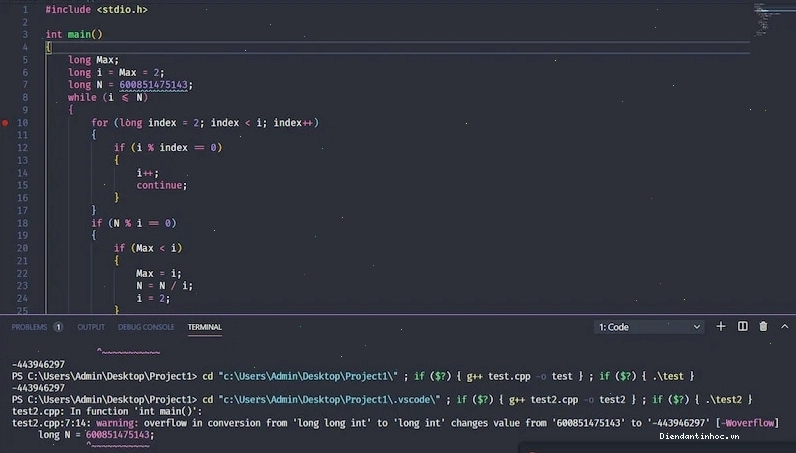The image size is (796, 453).
Task: Place cursor on the 'continue;' statement
Action: click(x=161, y=185)
